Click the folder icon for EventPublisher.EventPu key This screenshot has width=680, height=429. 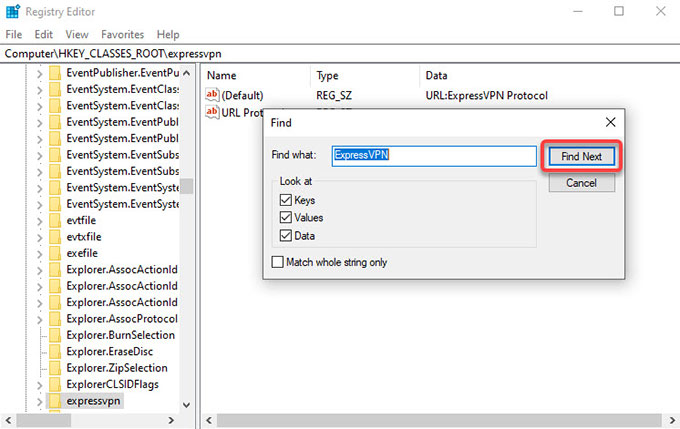pyautogui.click(x=55, y=73)
